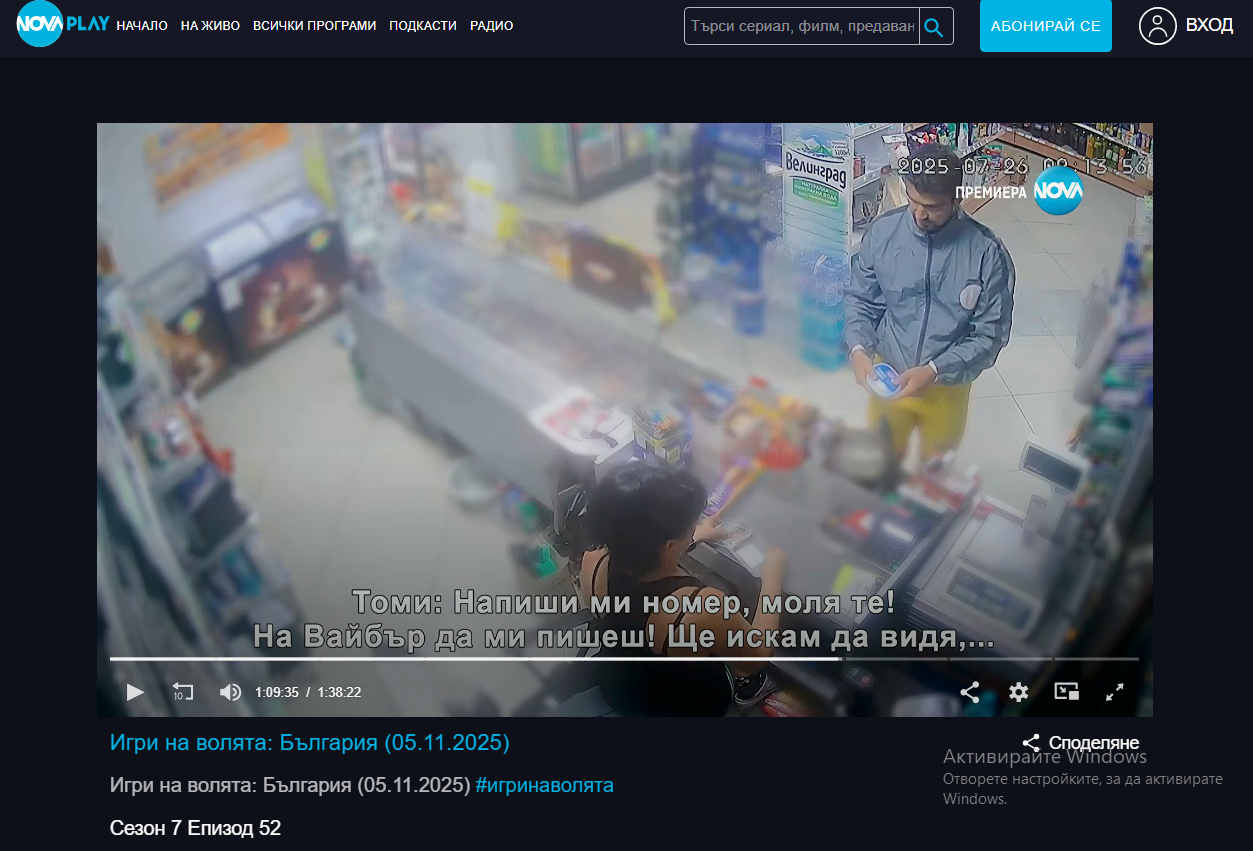Screen dimensions: 1253x851
Task: Click the ВХОД login link
Action: (1209, 26)
